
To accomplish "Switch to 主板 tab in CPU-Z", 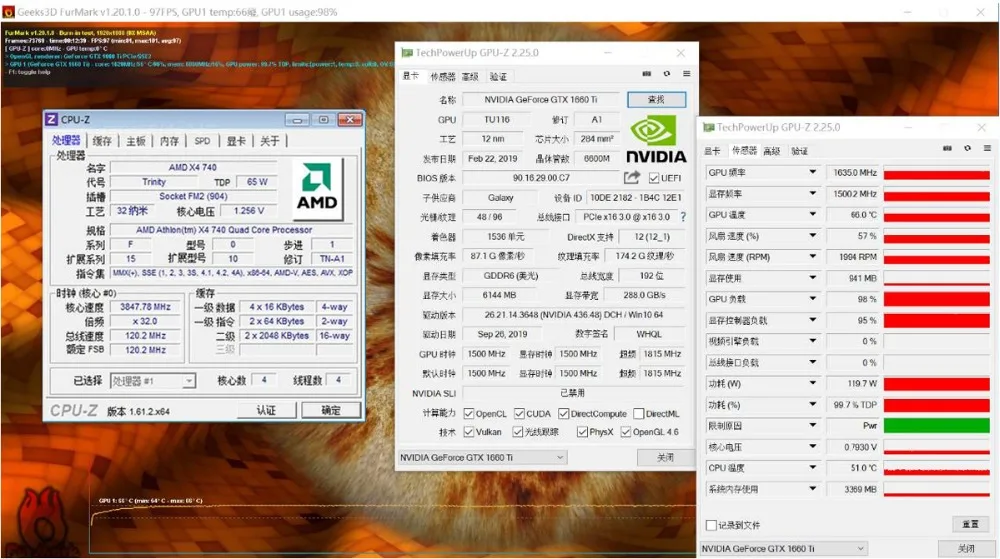I will tap(135, 141).
